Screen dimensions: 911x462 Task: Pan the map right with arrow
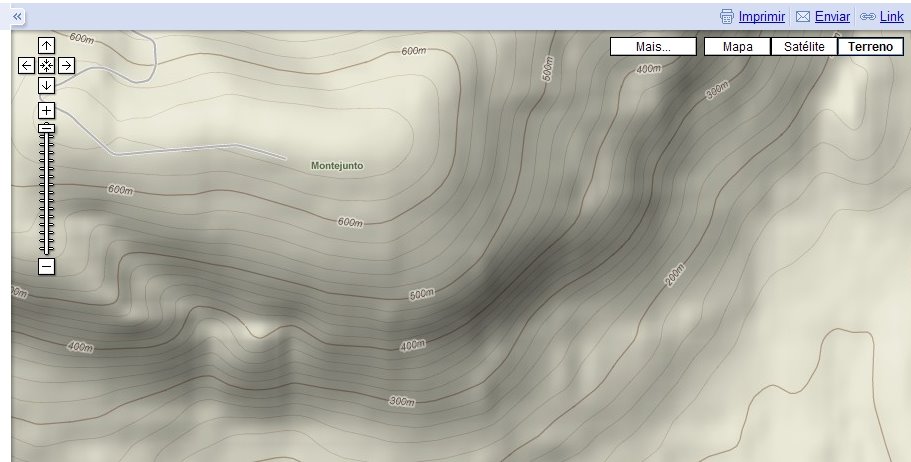(67, 66)
